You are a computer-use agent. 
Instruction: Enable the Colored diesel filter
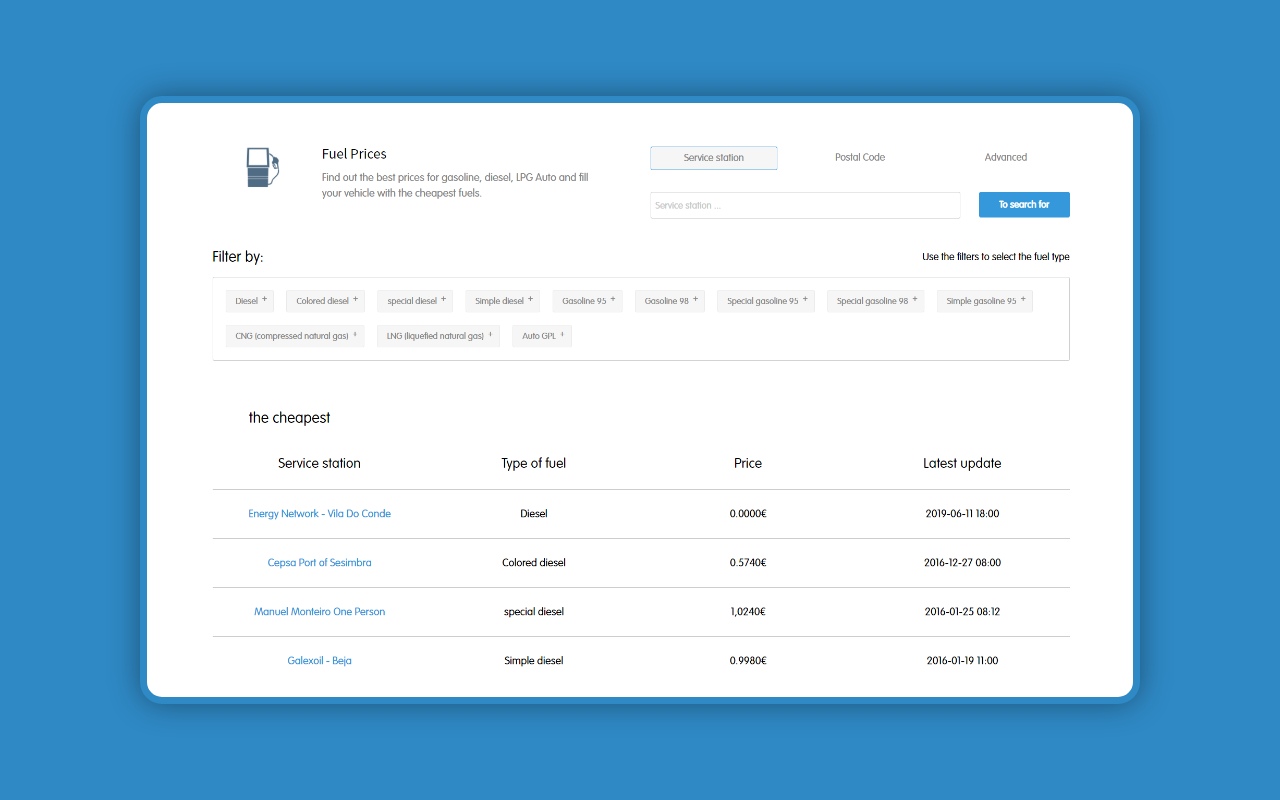coord(325,301)
